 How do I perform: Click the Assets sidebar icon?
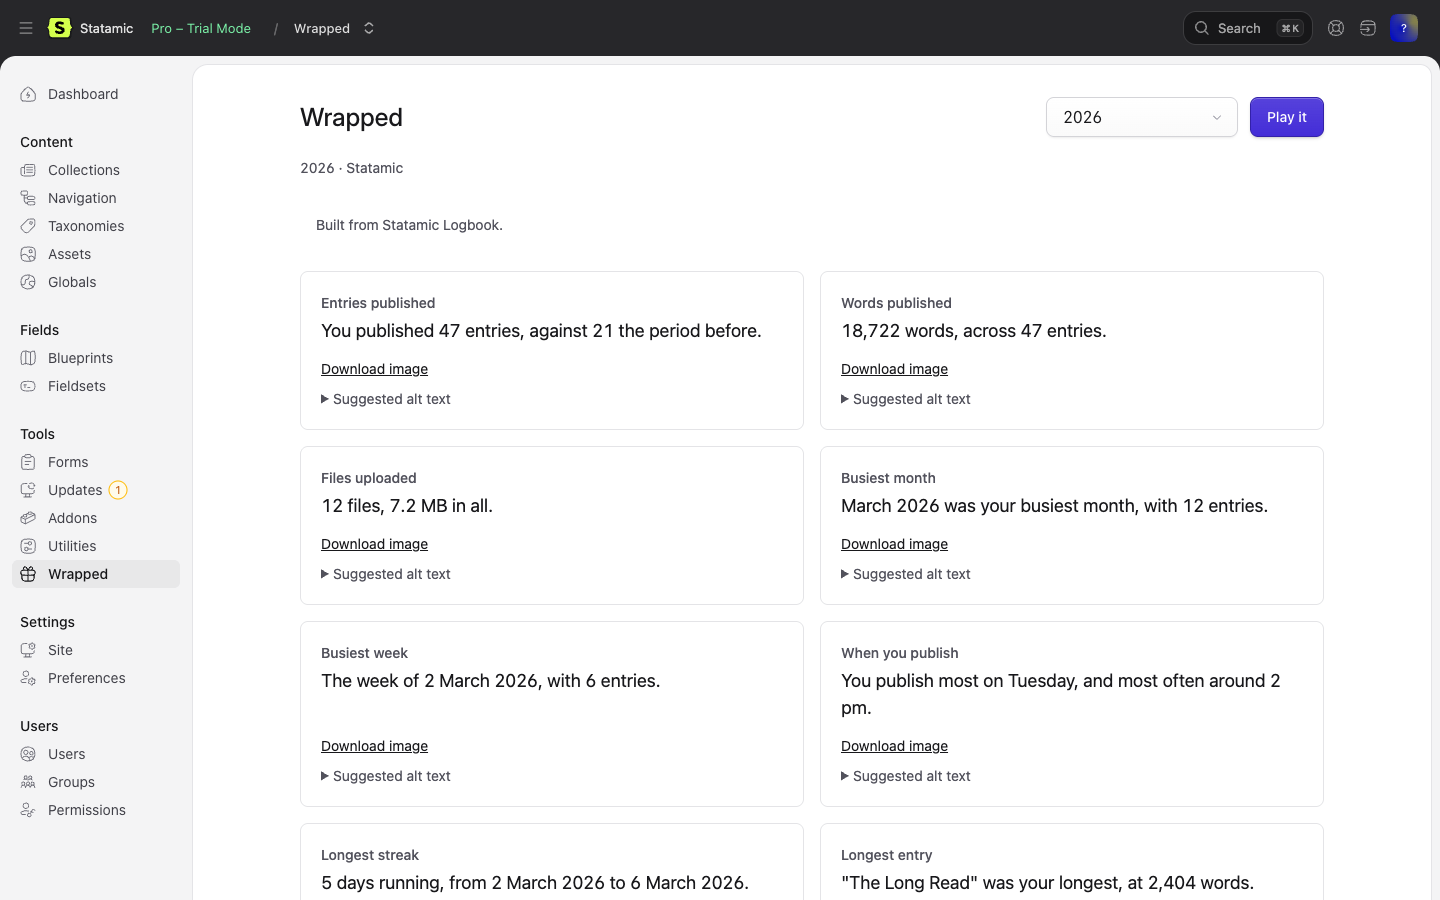[28, 254]
